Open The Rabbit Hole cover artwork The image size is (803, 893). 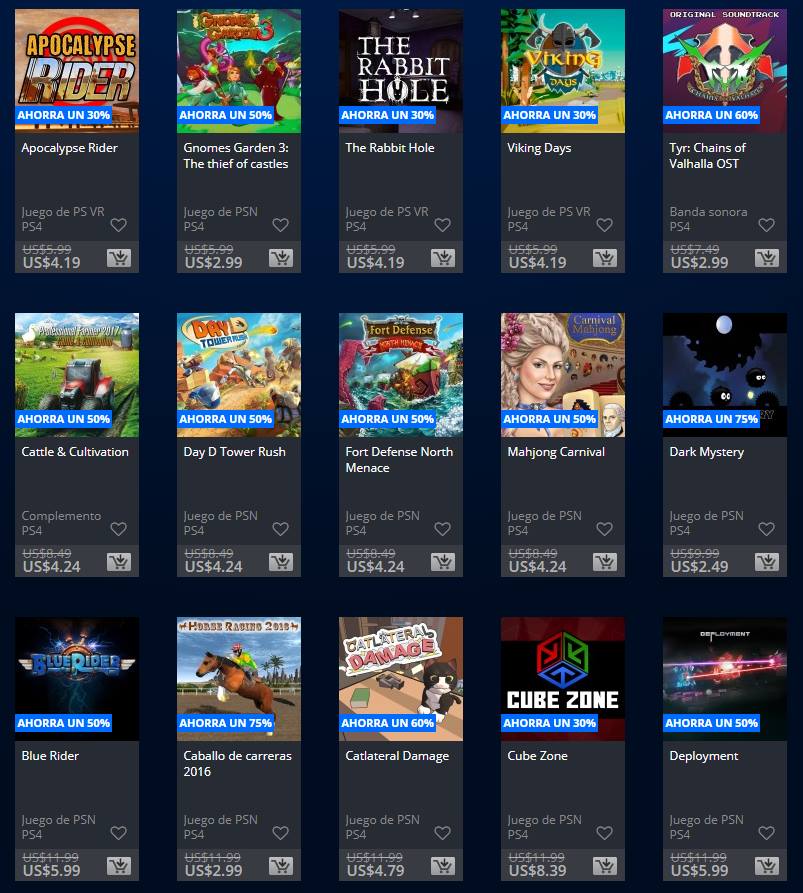pyautogui.click(x=401, y=71)
